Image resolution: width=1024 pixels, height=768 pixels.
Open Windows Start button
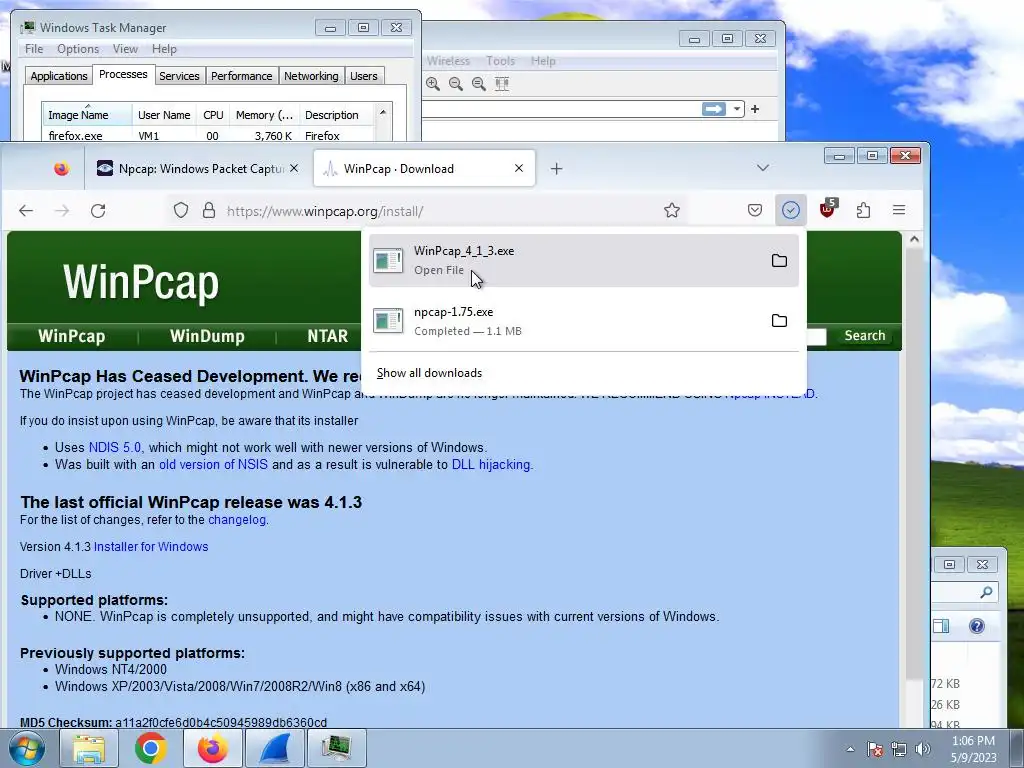click(x=27, y=748)
